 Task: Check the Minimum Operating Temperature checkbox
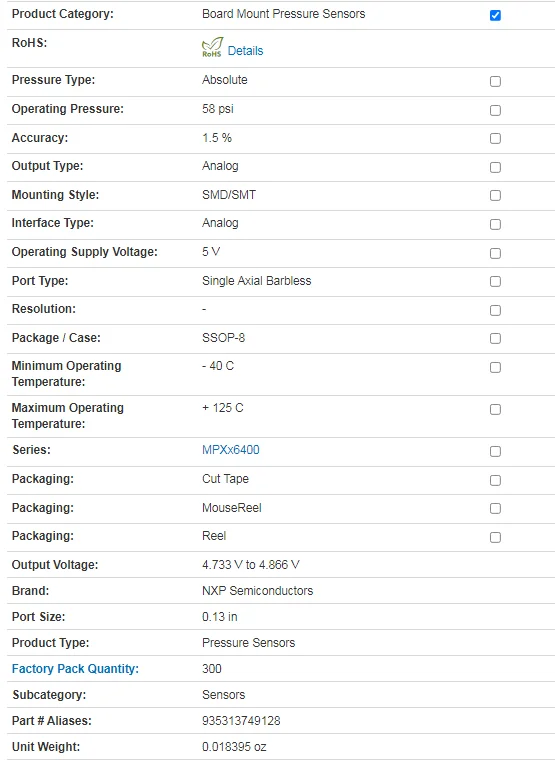click(x=495, y=367)
